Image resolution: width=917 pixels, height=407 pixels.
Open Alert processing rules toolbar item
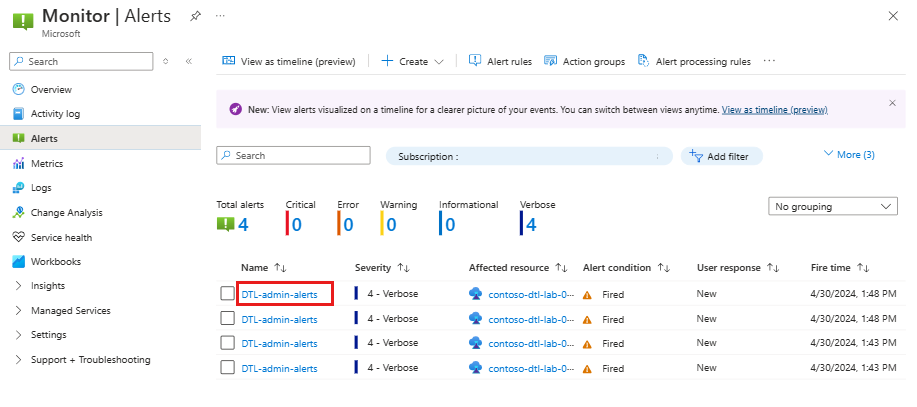(x=694, y=61)
